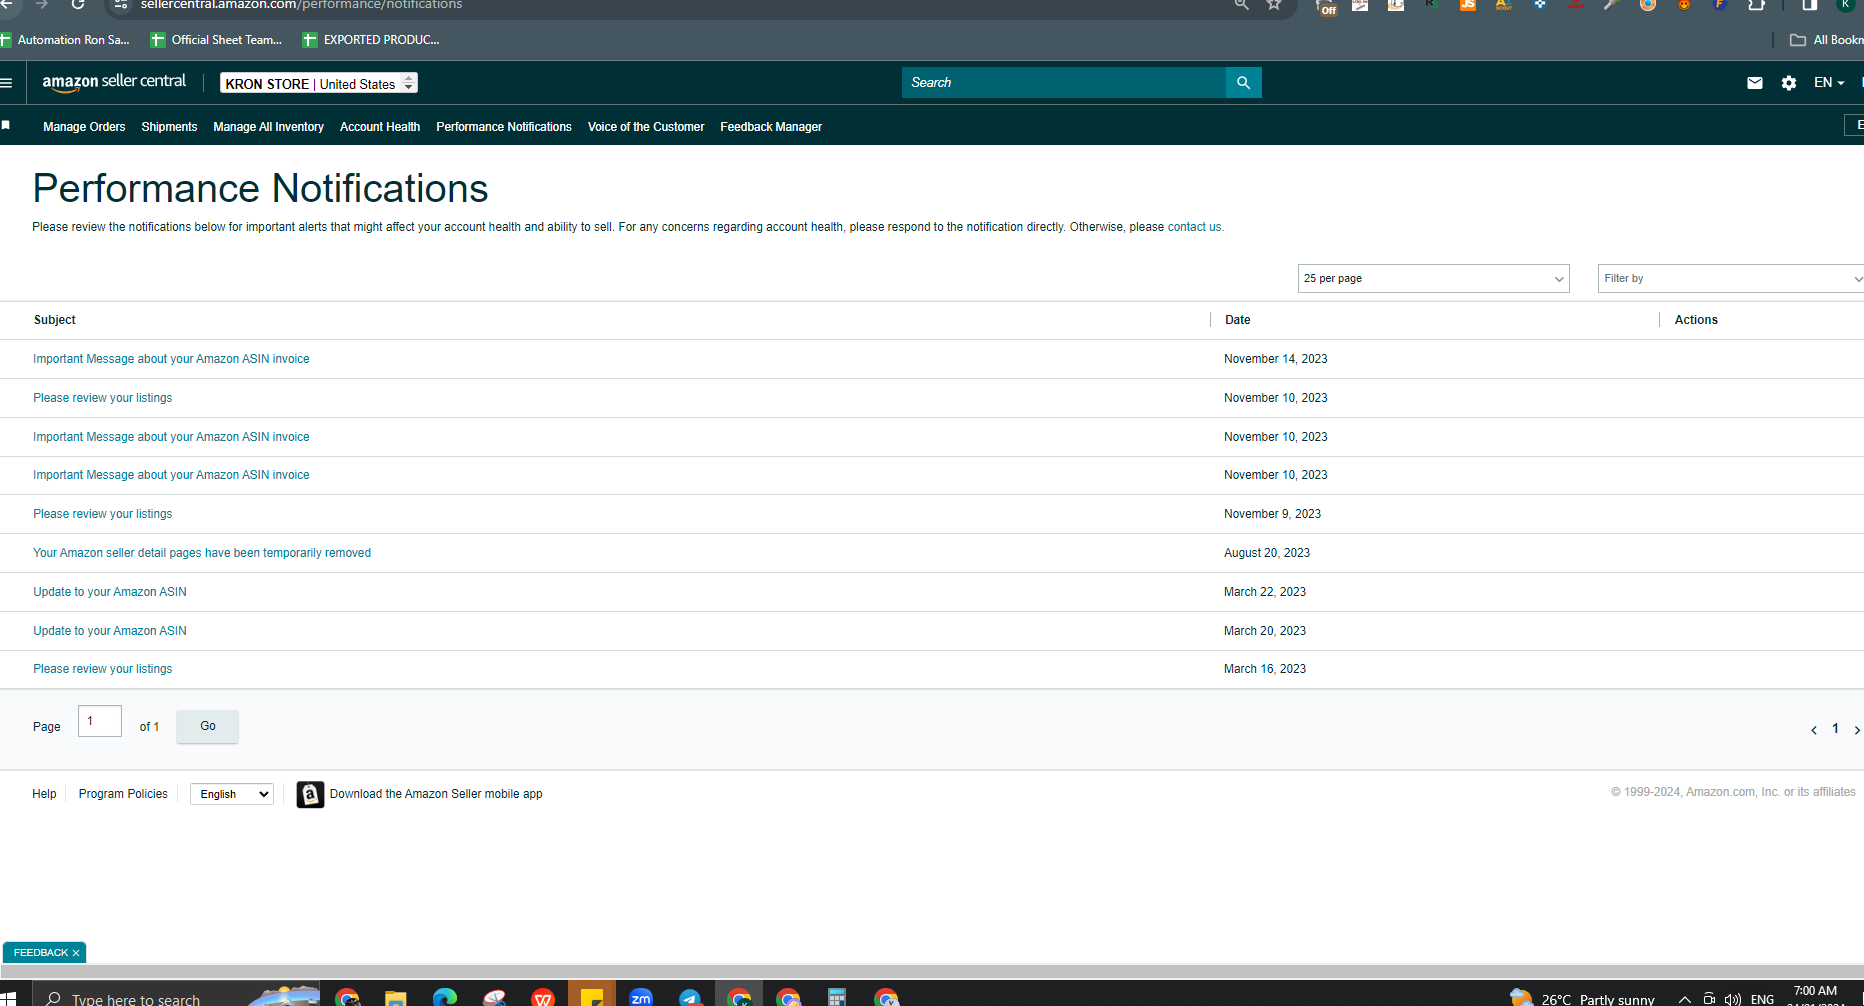Go to Manage All Inventory
1864x1006 pixels.
[x=268, y=127]
